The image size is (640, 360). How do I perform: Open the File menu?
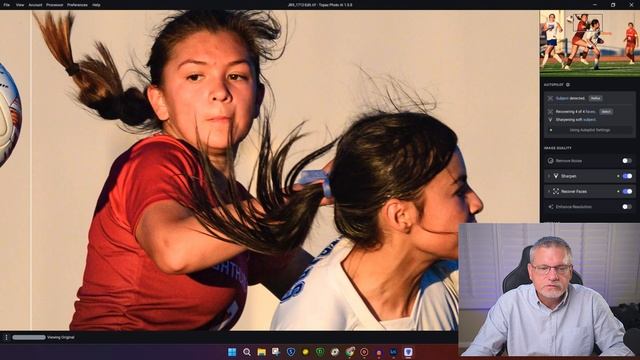(x=7, y=5)
